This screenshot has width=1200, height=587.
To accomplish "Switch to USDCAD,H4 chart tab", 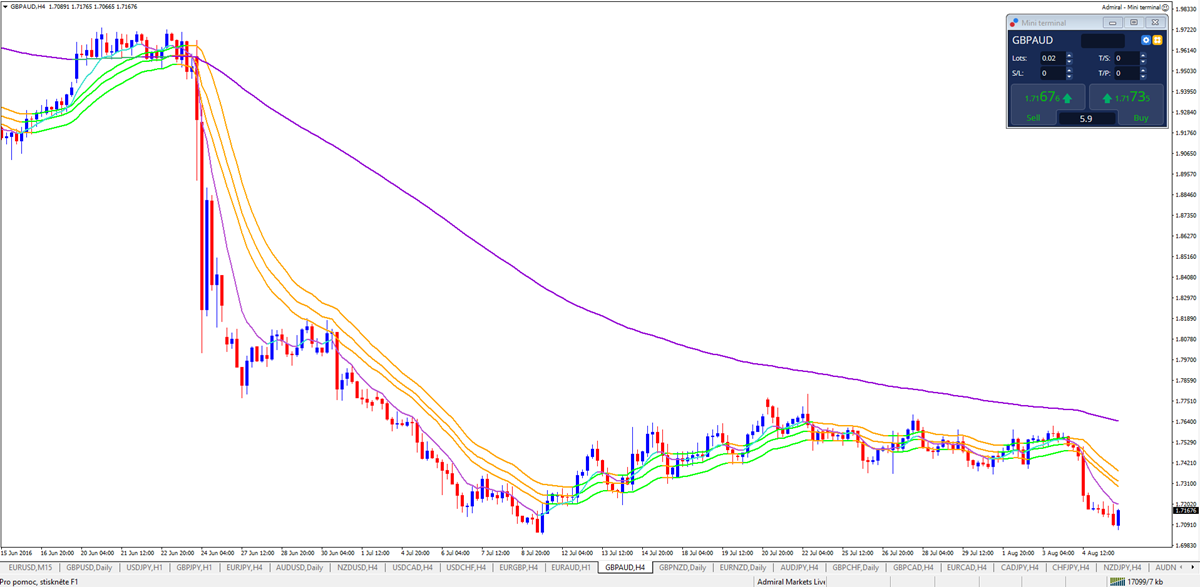I will point(413,567).
